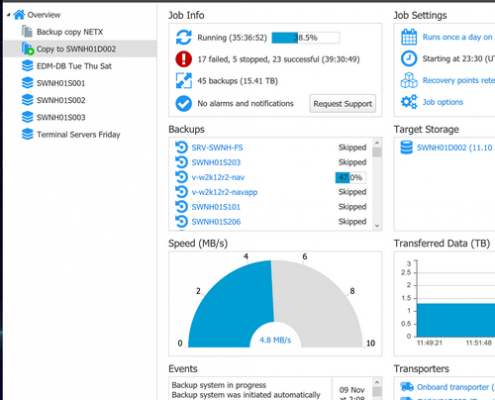Click the Request Support button
The width and height of the screenshot is (495, 400).
click(343, 104)
